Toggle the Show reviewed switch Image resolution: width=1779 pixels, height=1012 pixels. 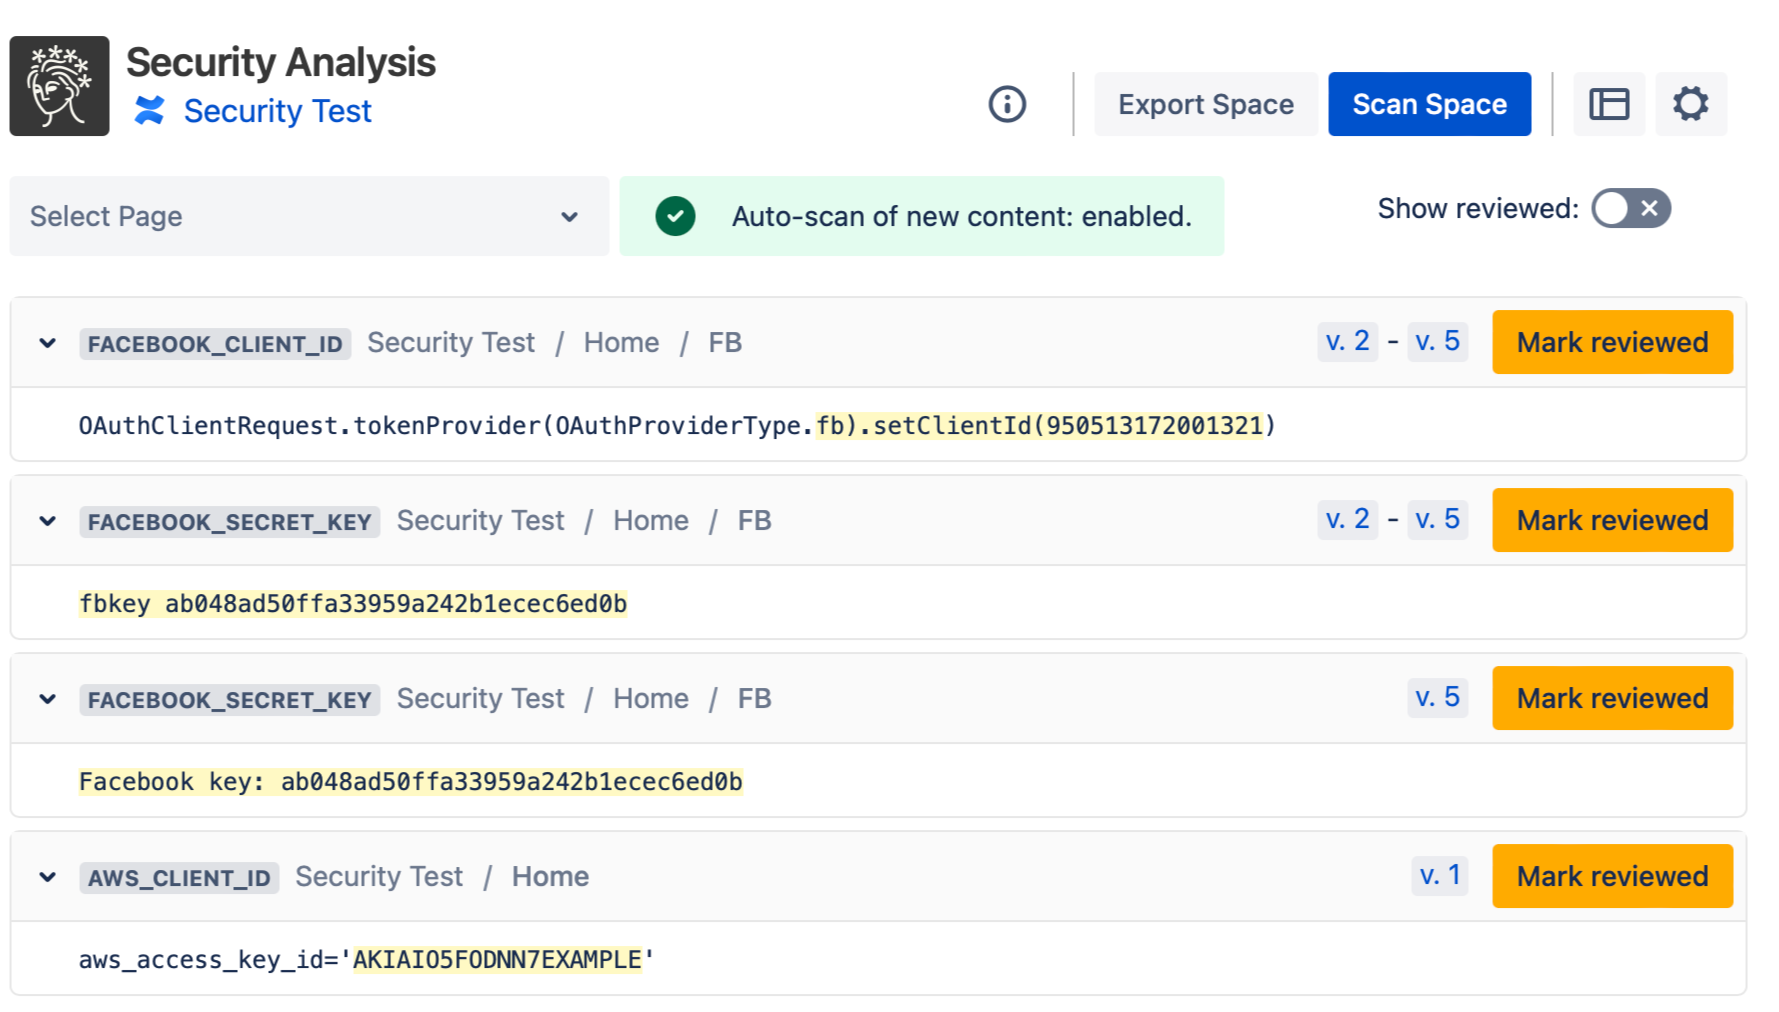click(x=1630, y=208)
